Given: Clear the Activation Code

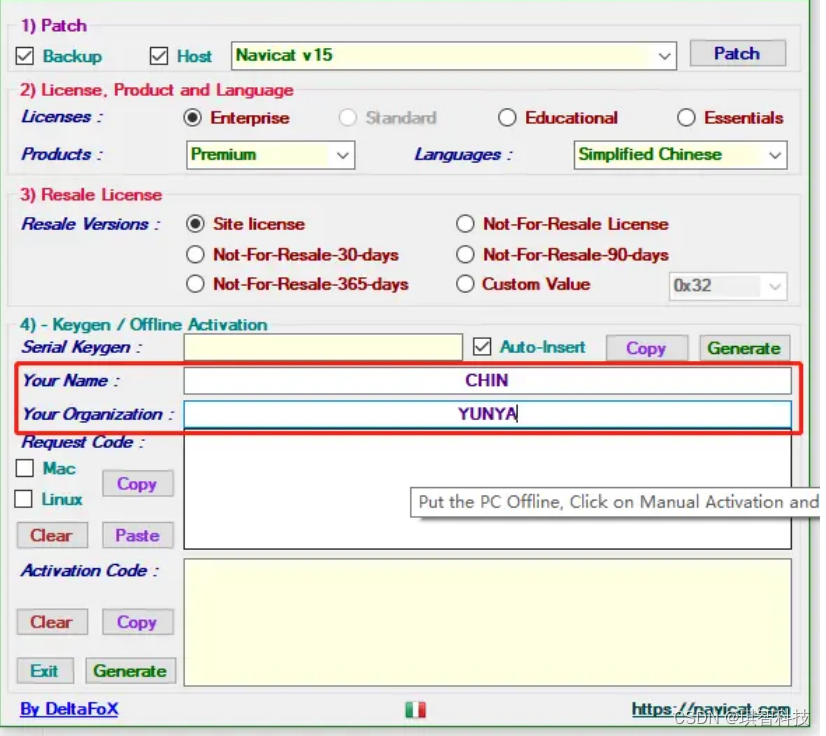Looking at the screenshot, I should pos(52,622).
